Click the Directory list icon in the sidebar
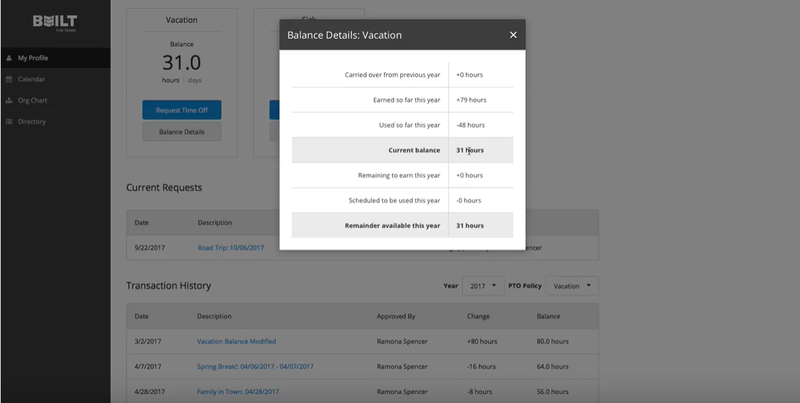Screen dimensions: 800x403 click(9, 121)
